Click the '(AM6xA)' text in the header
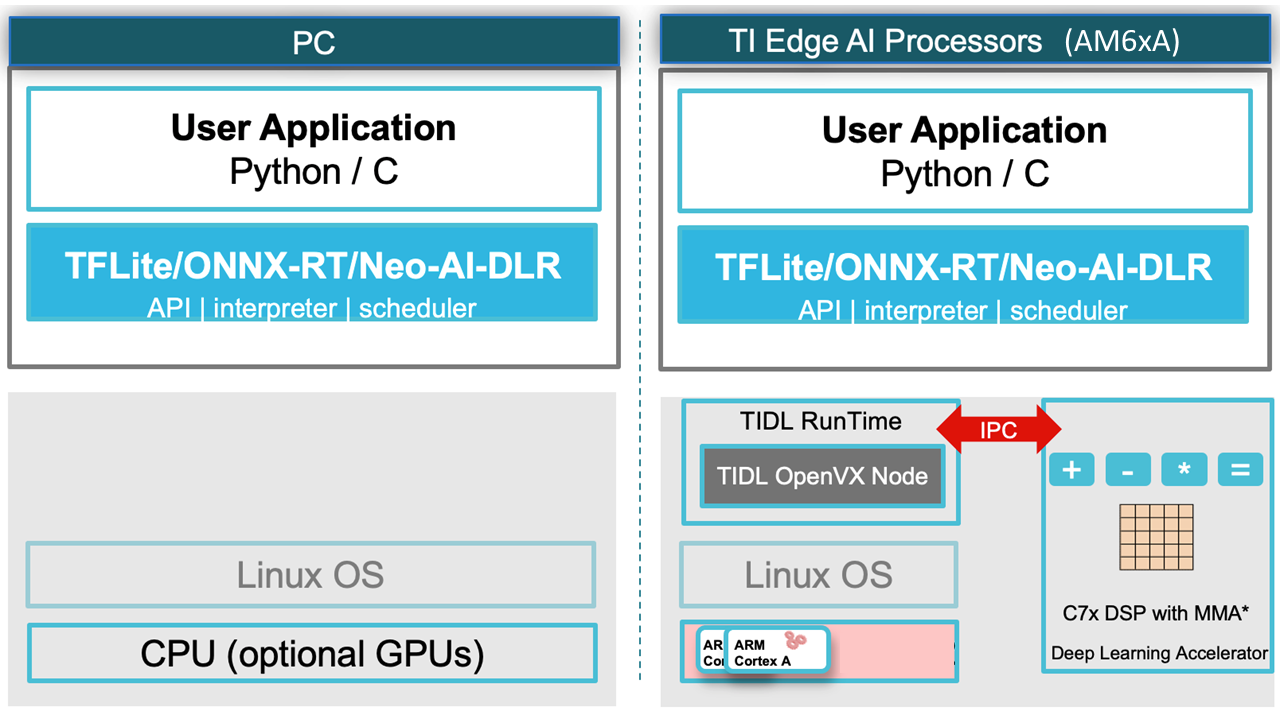The height and width of the screenshot is (720, 1280). click(1123, 41)
